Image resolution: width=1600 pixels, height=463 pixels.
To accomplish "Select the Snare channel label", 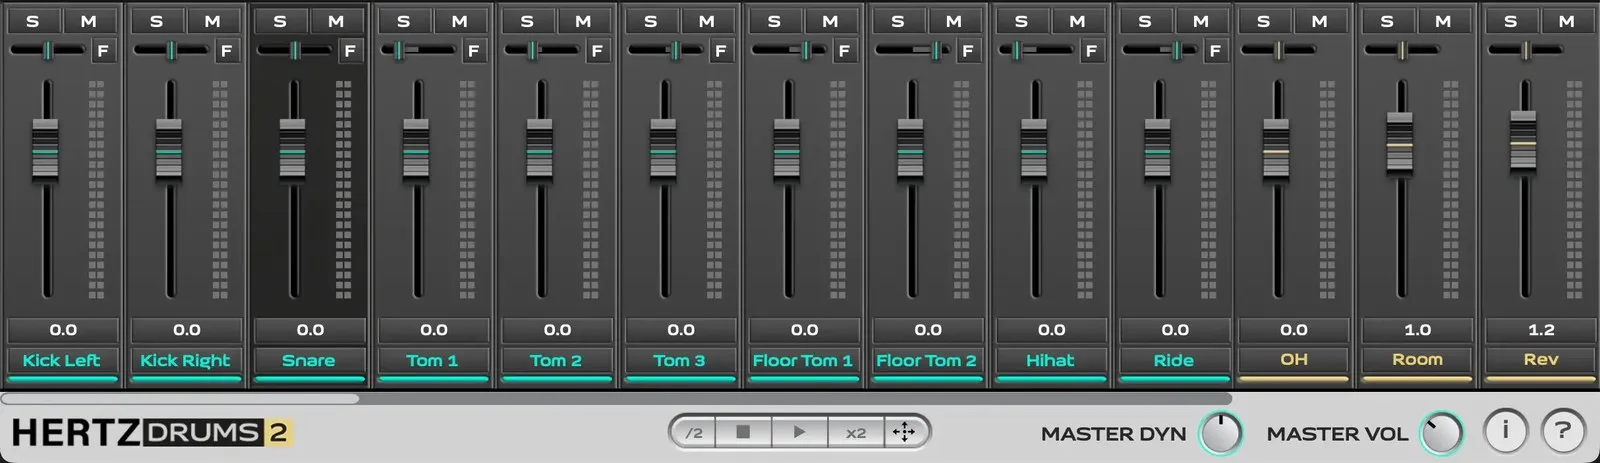I will coord(309,360).
